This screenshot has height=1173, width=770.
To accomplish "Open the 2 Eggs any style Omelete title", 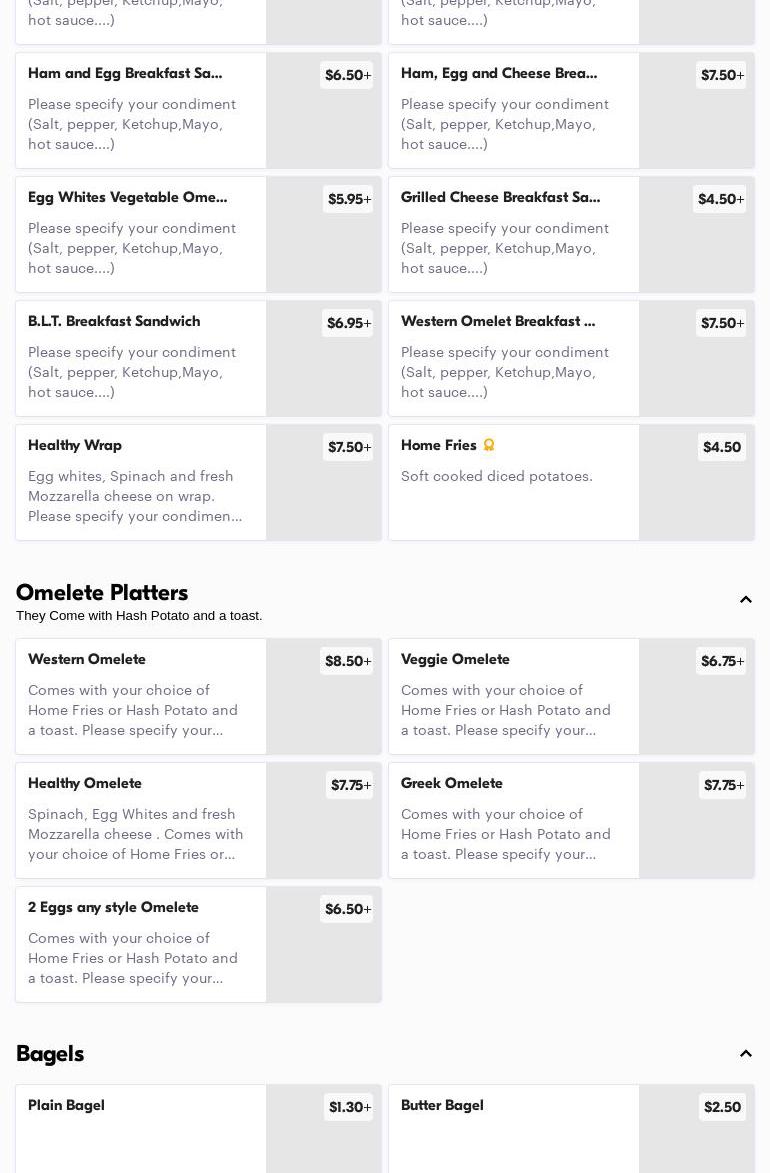I will tap(113, 907).
